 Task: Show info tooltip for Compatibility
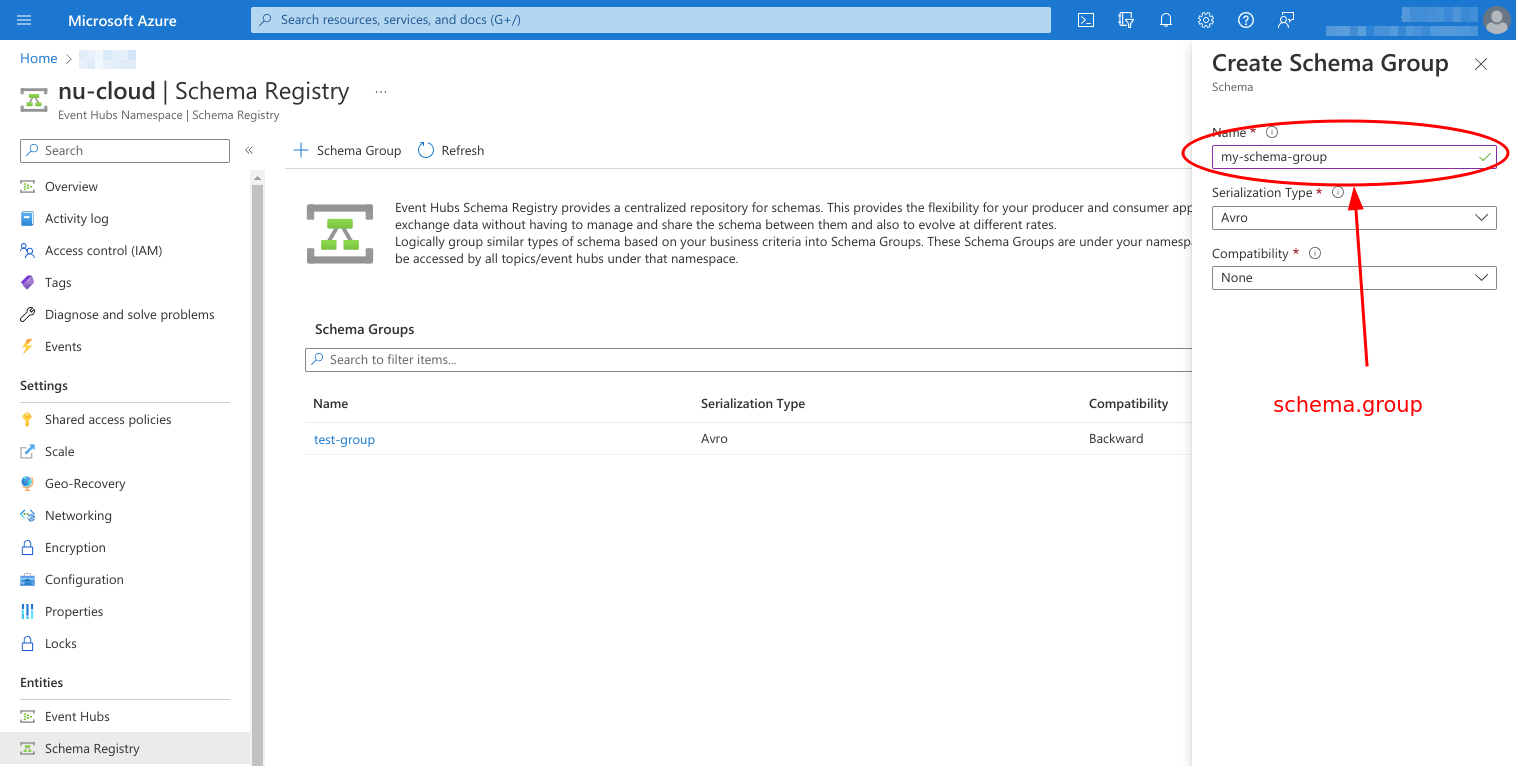(1315, 253)
